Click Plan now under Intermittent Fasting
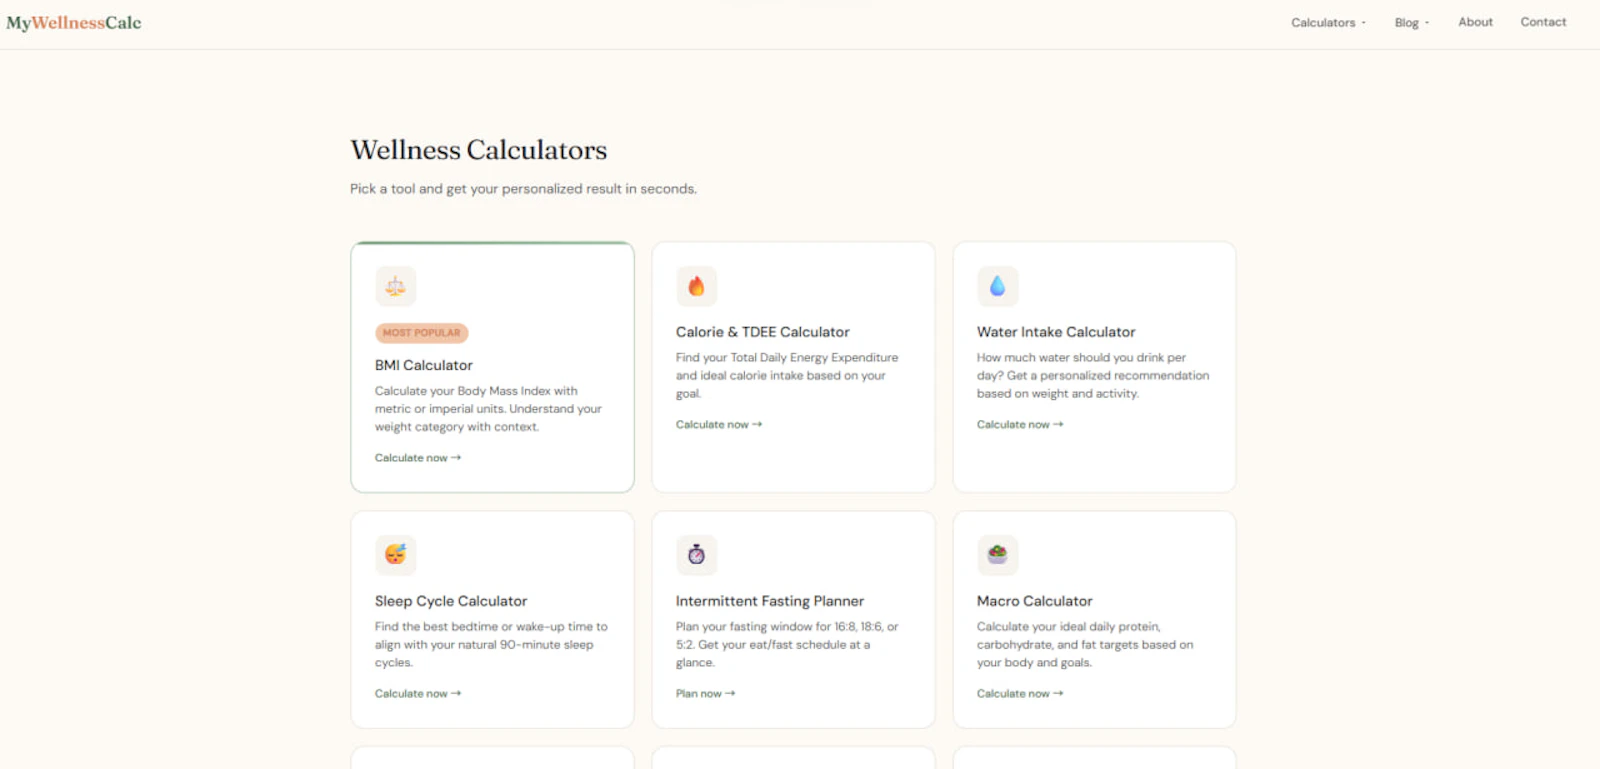Viewport: 1600px width, 769px height. click(705, 694)
